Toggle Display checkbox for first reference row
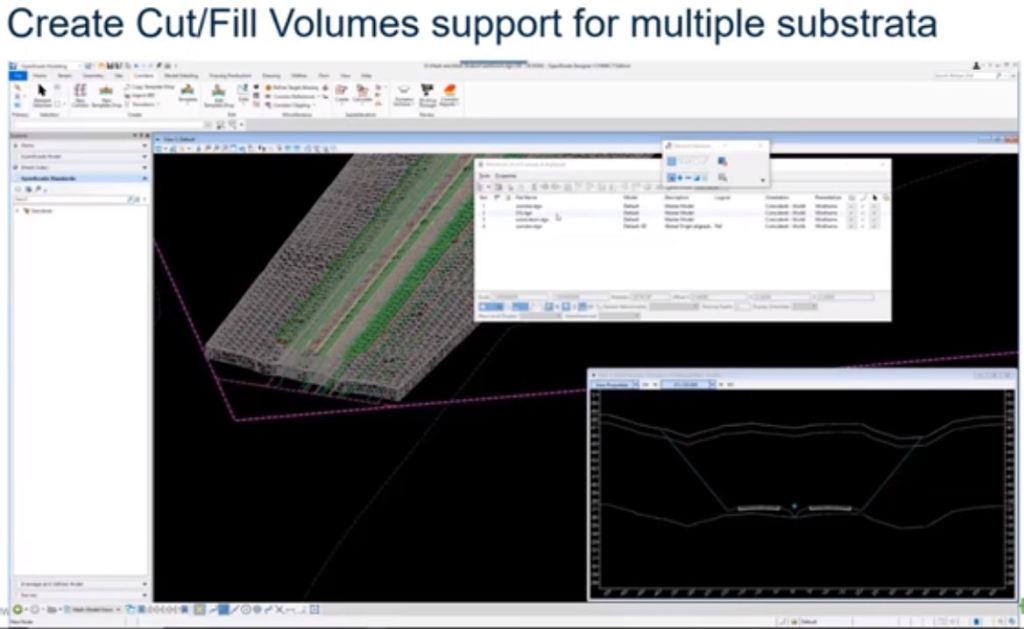Screen dimensions: 1024x629 tap(851, 207)
